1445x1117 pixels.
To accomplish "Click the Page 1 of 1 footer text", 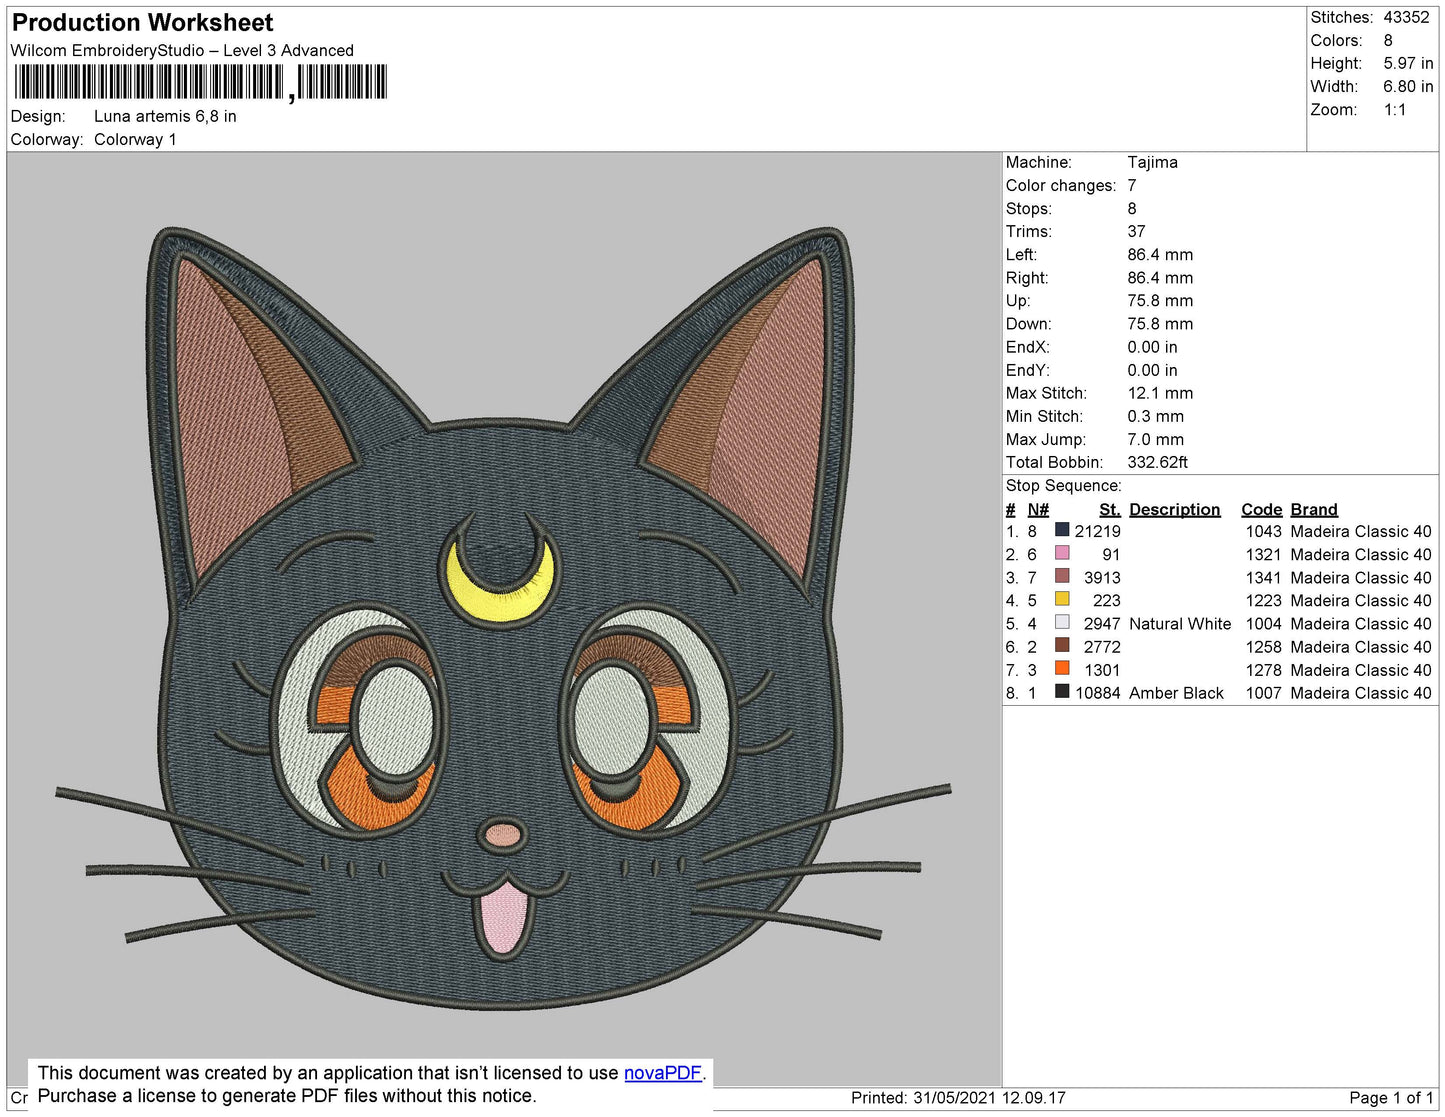I will (1390, 1098).
